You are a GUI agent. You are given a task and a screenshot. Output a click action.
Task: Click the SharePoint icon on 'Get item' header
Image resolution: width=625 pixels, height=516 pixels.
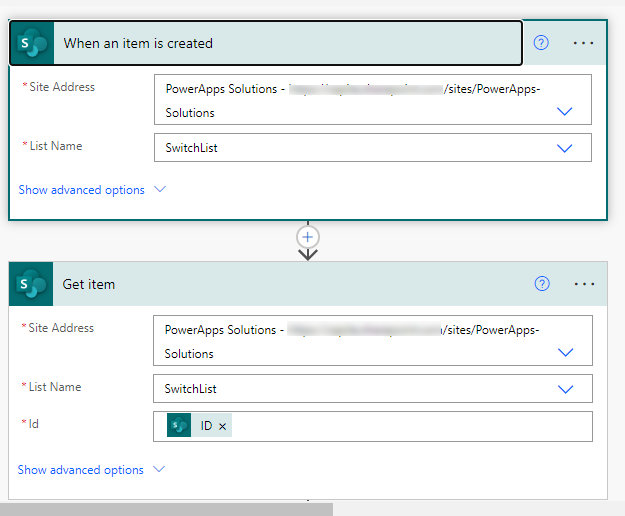click(x=31, y=284)
